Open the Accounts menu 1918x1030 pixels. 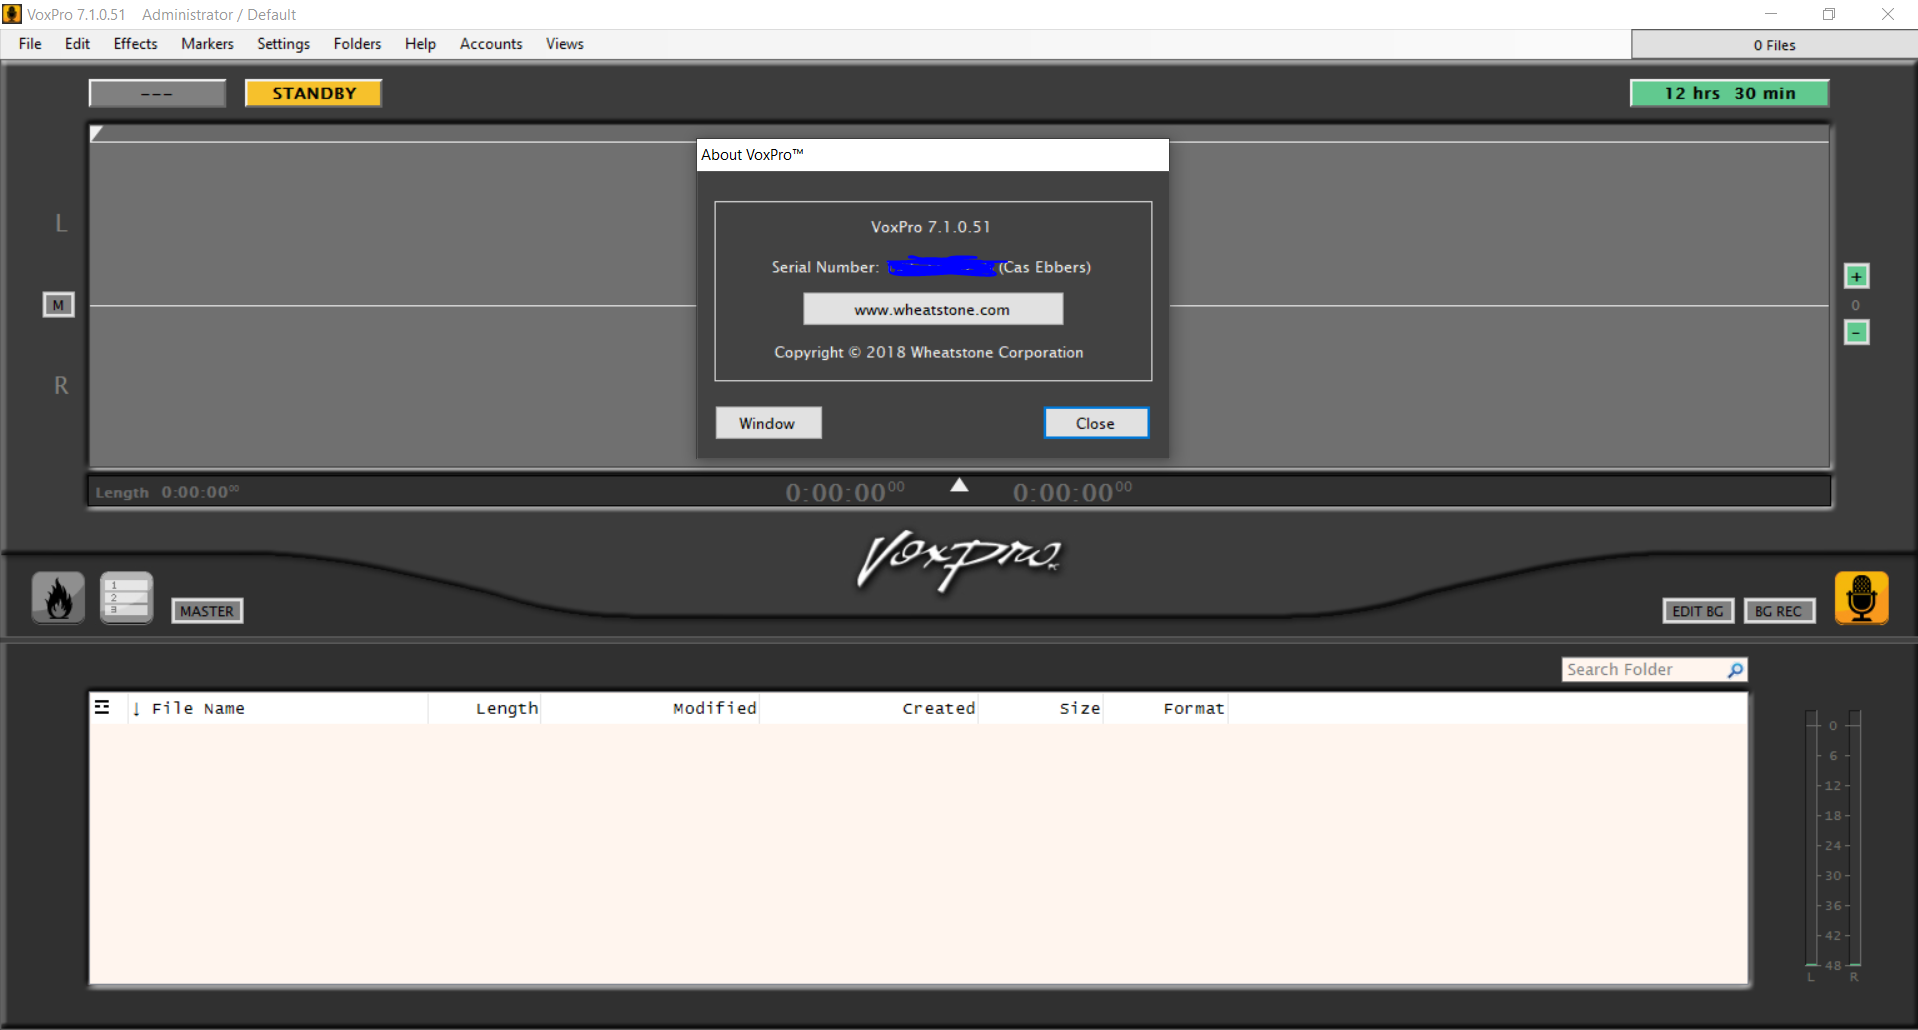(x=491, y=44)
